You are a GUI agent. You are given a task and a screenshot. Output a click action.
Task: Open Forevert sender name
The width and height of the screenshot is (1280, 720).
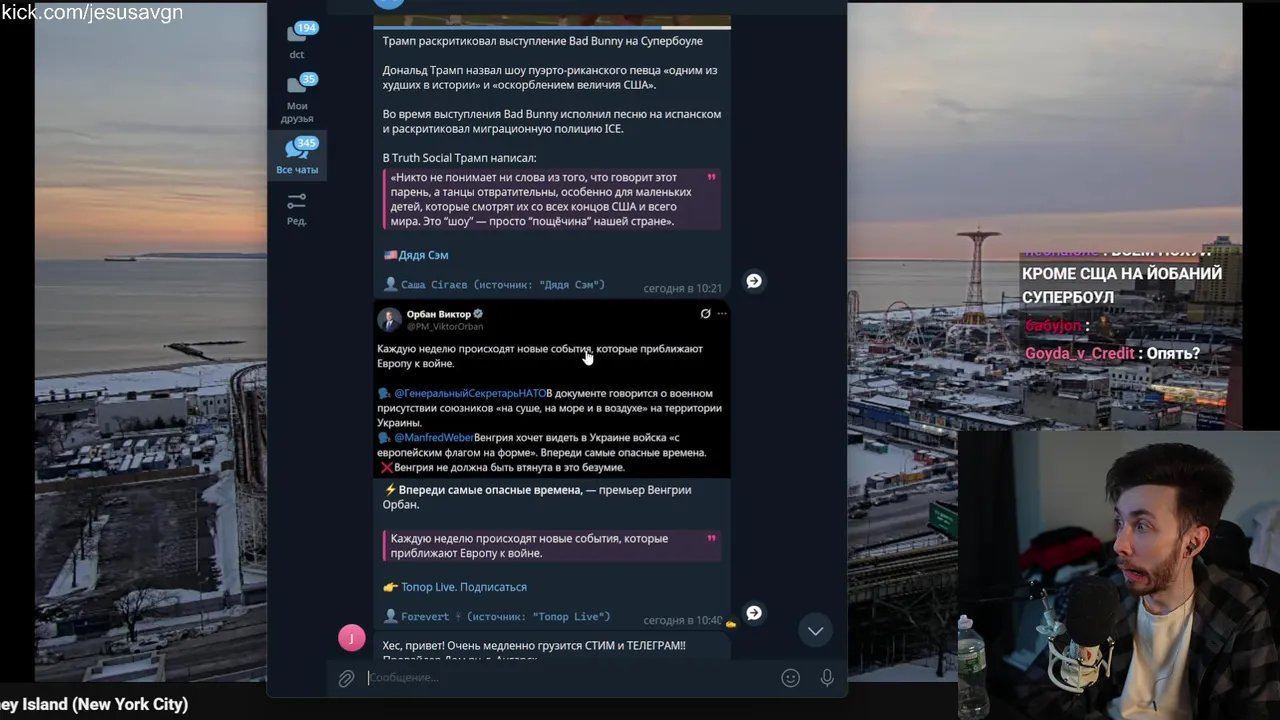[425, 617]
